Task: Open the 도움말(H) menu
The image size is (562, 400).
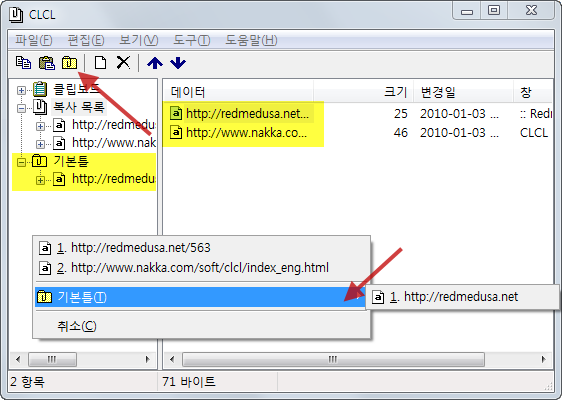Action: [251, 40]
